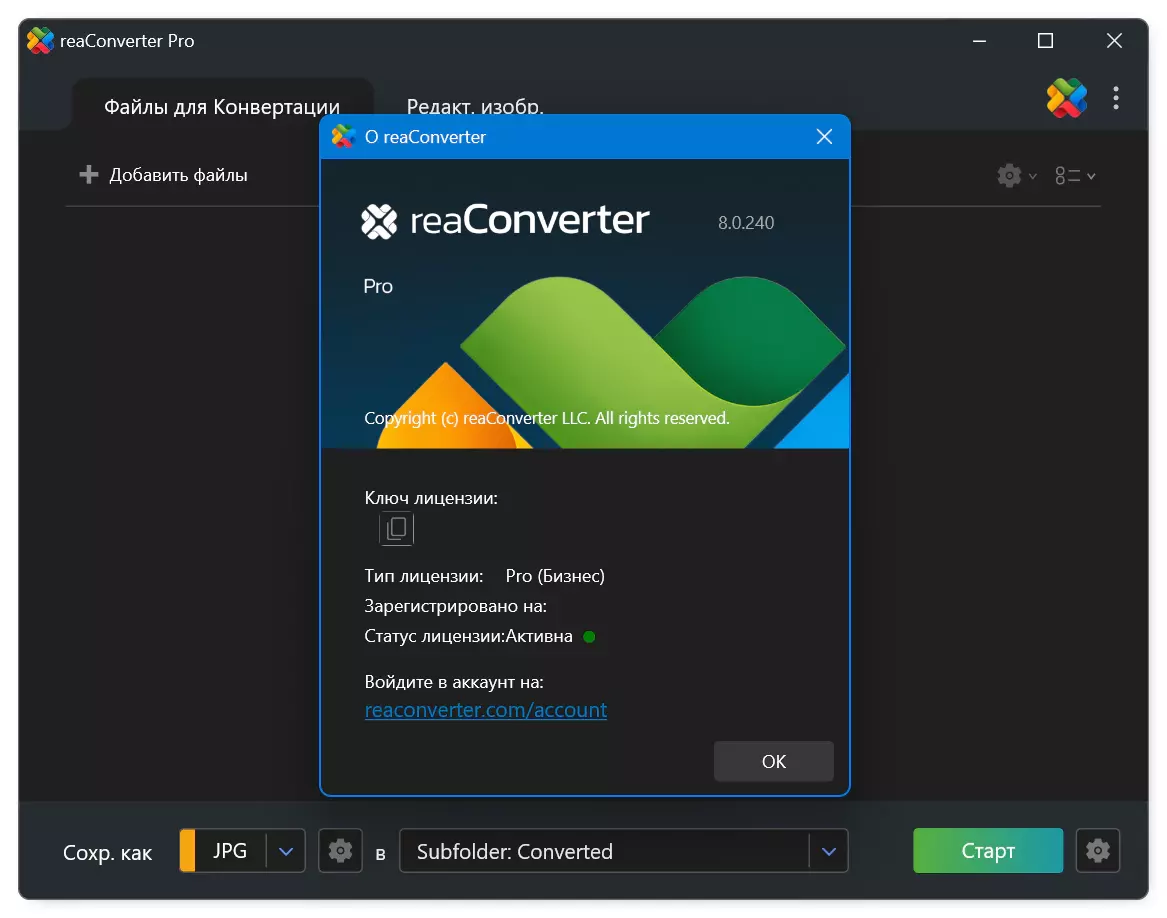Switch to Файлы для Конвертации tab
The image size is (1167, 918).
[222, 106]
